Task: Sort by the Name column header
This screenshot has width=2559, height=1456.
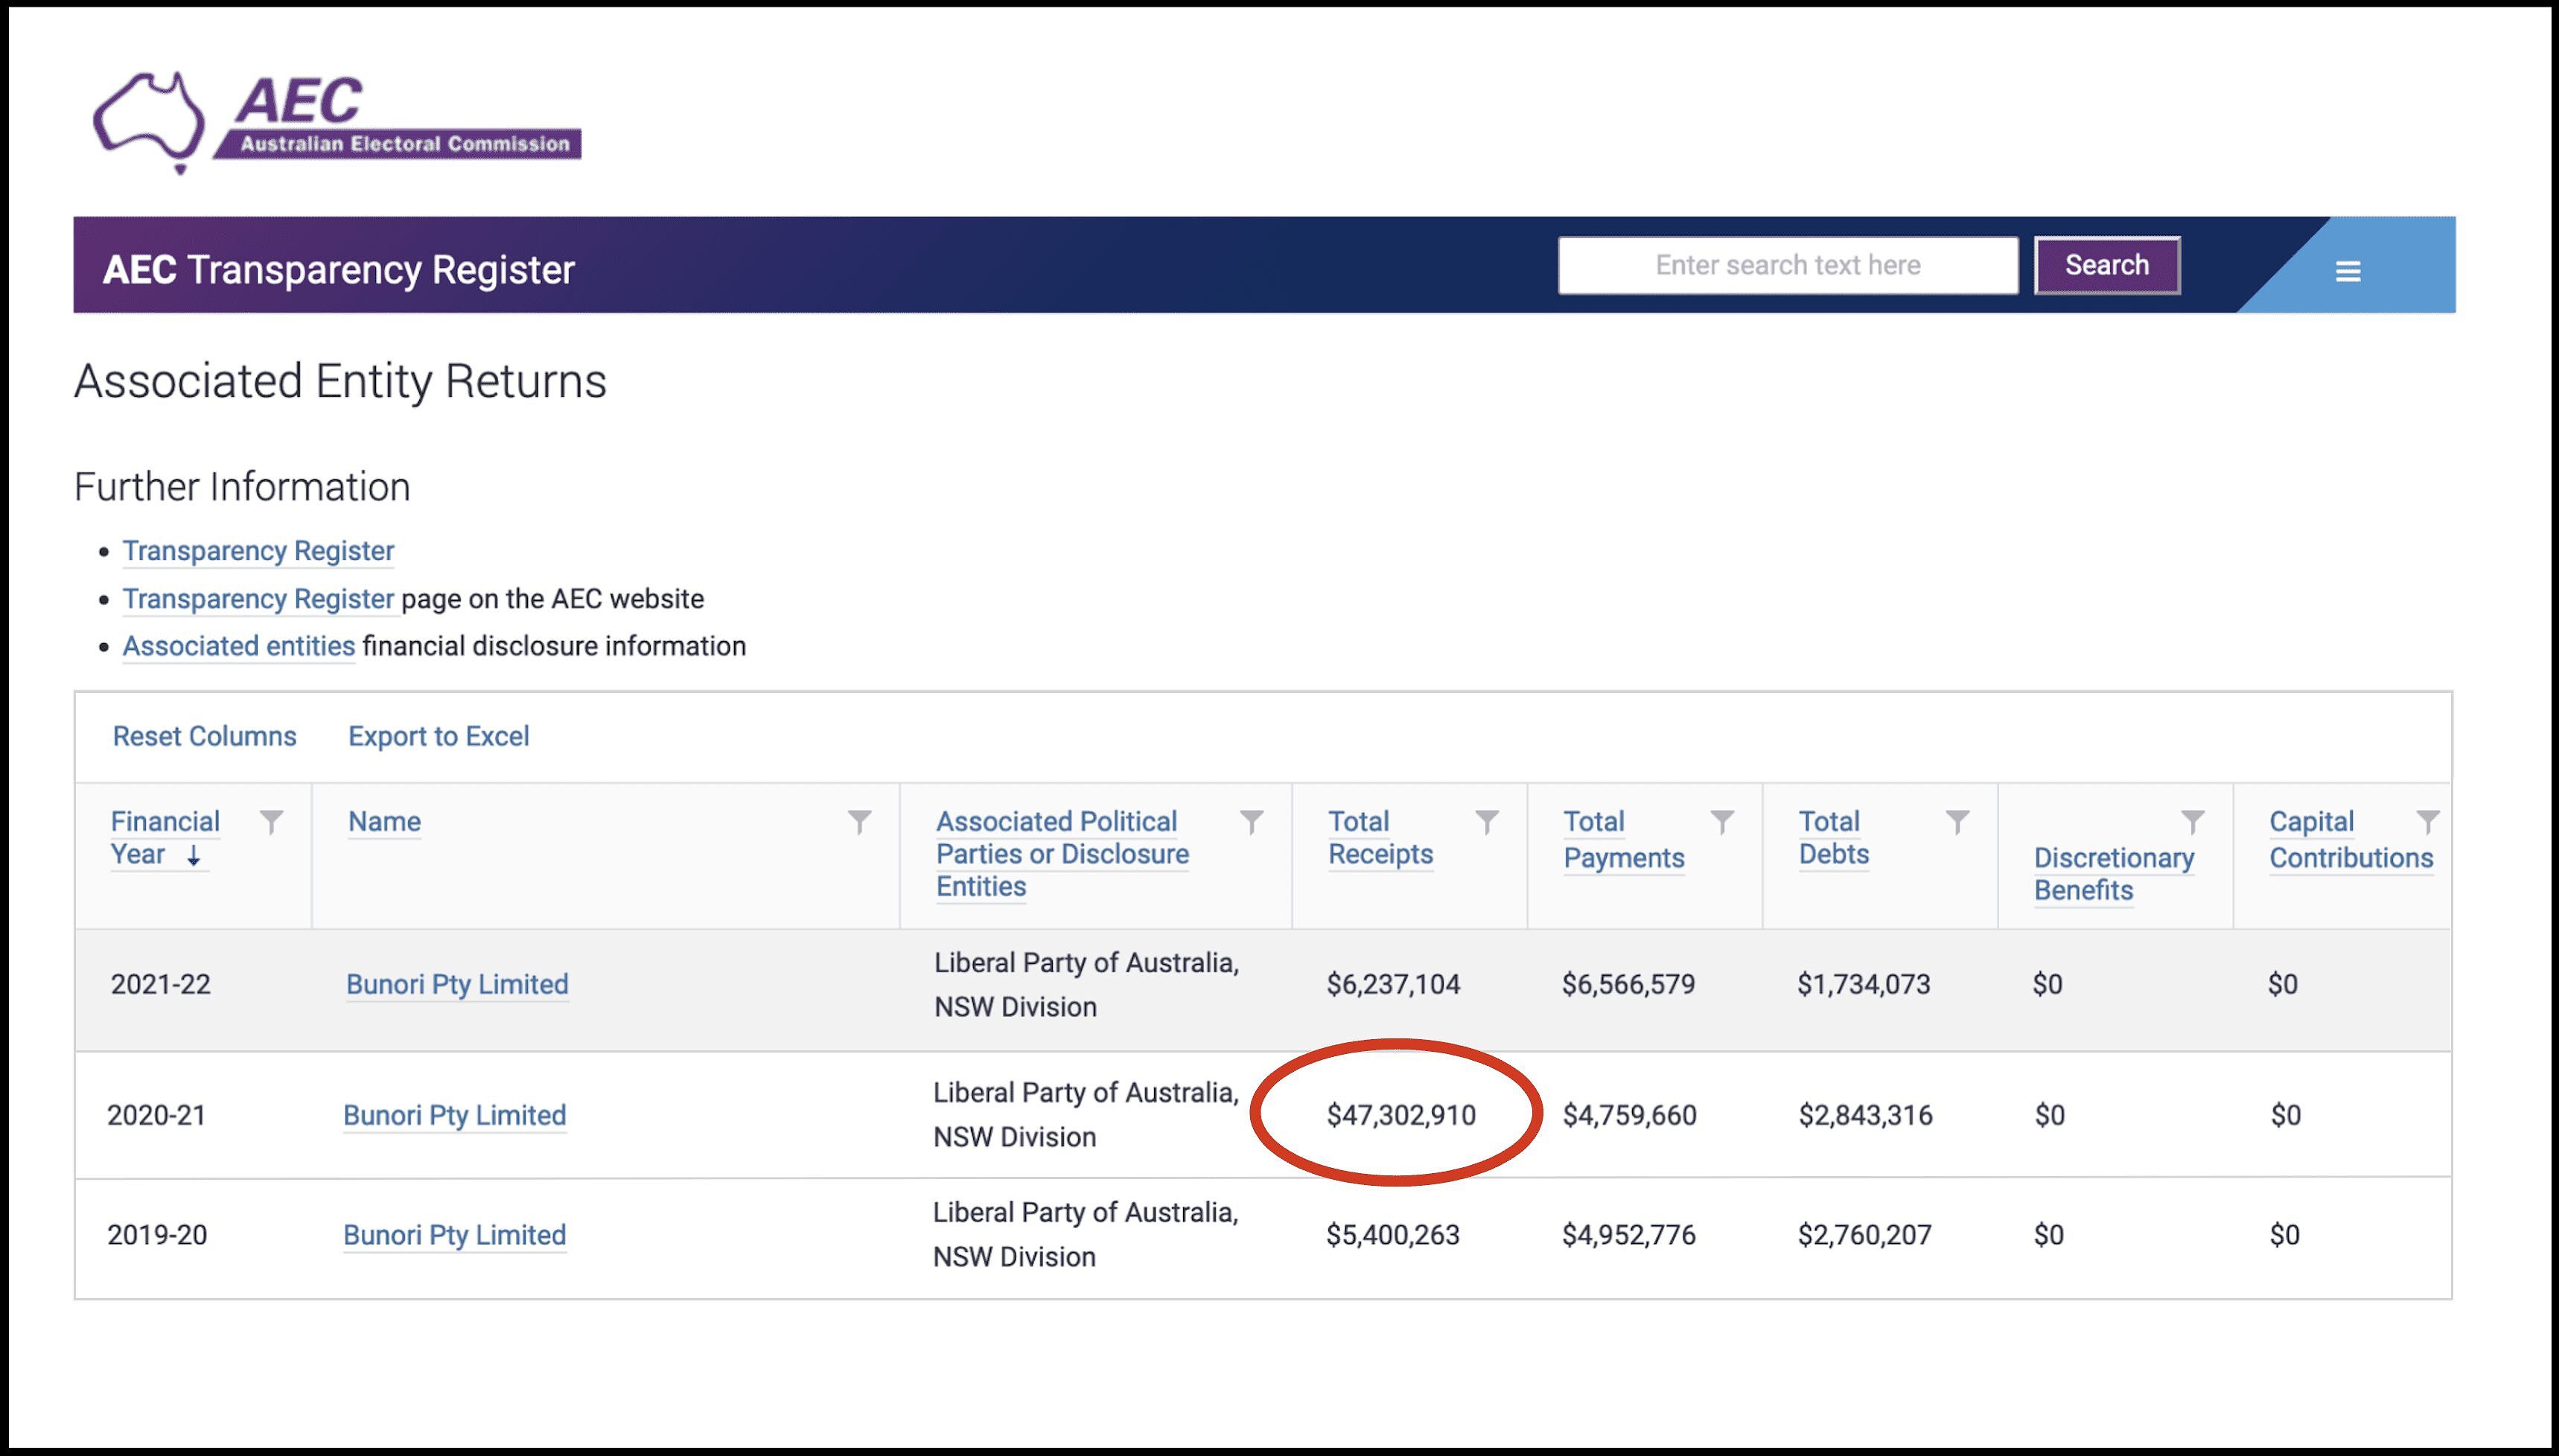Action: pyautogui.click(x=384, y=822)
